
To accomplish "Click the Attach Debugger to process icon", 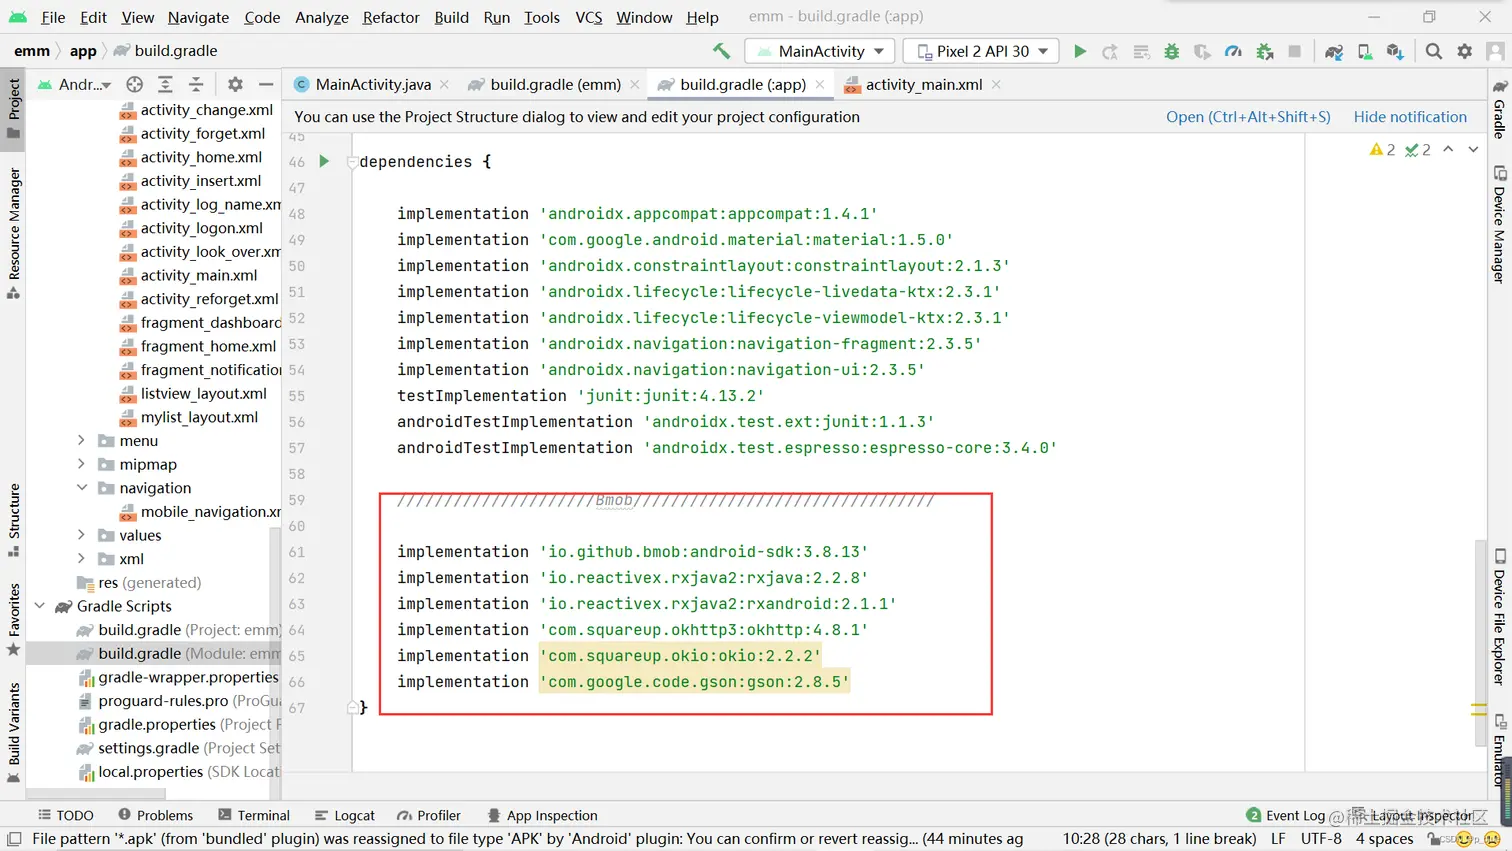I will [1265, 51].
